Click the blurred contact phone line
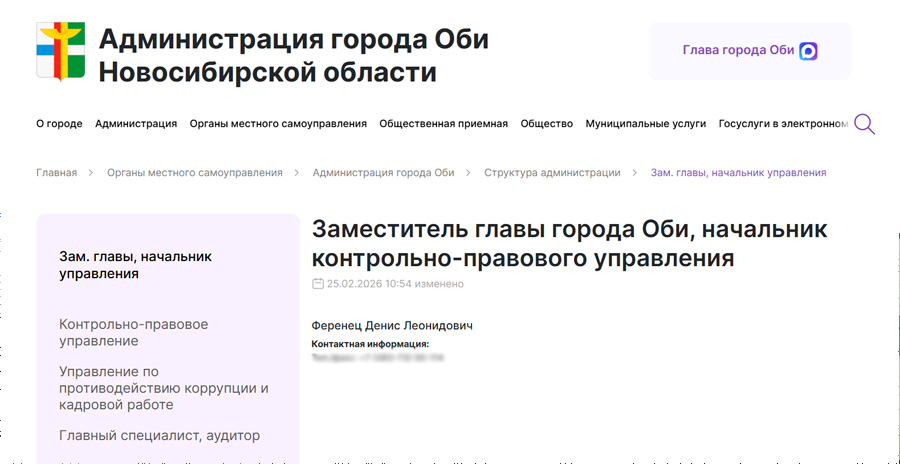 click(x=378, y=358)
